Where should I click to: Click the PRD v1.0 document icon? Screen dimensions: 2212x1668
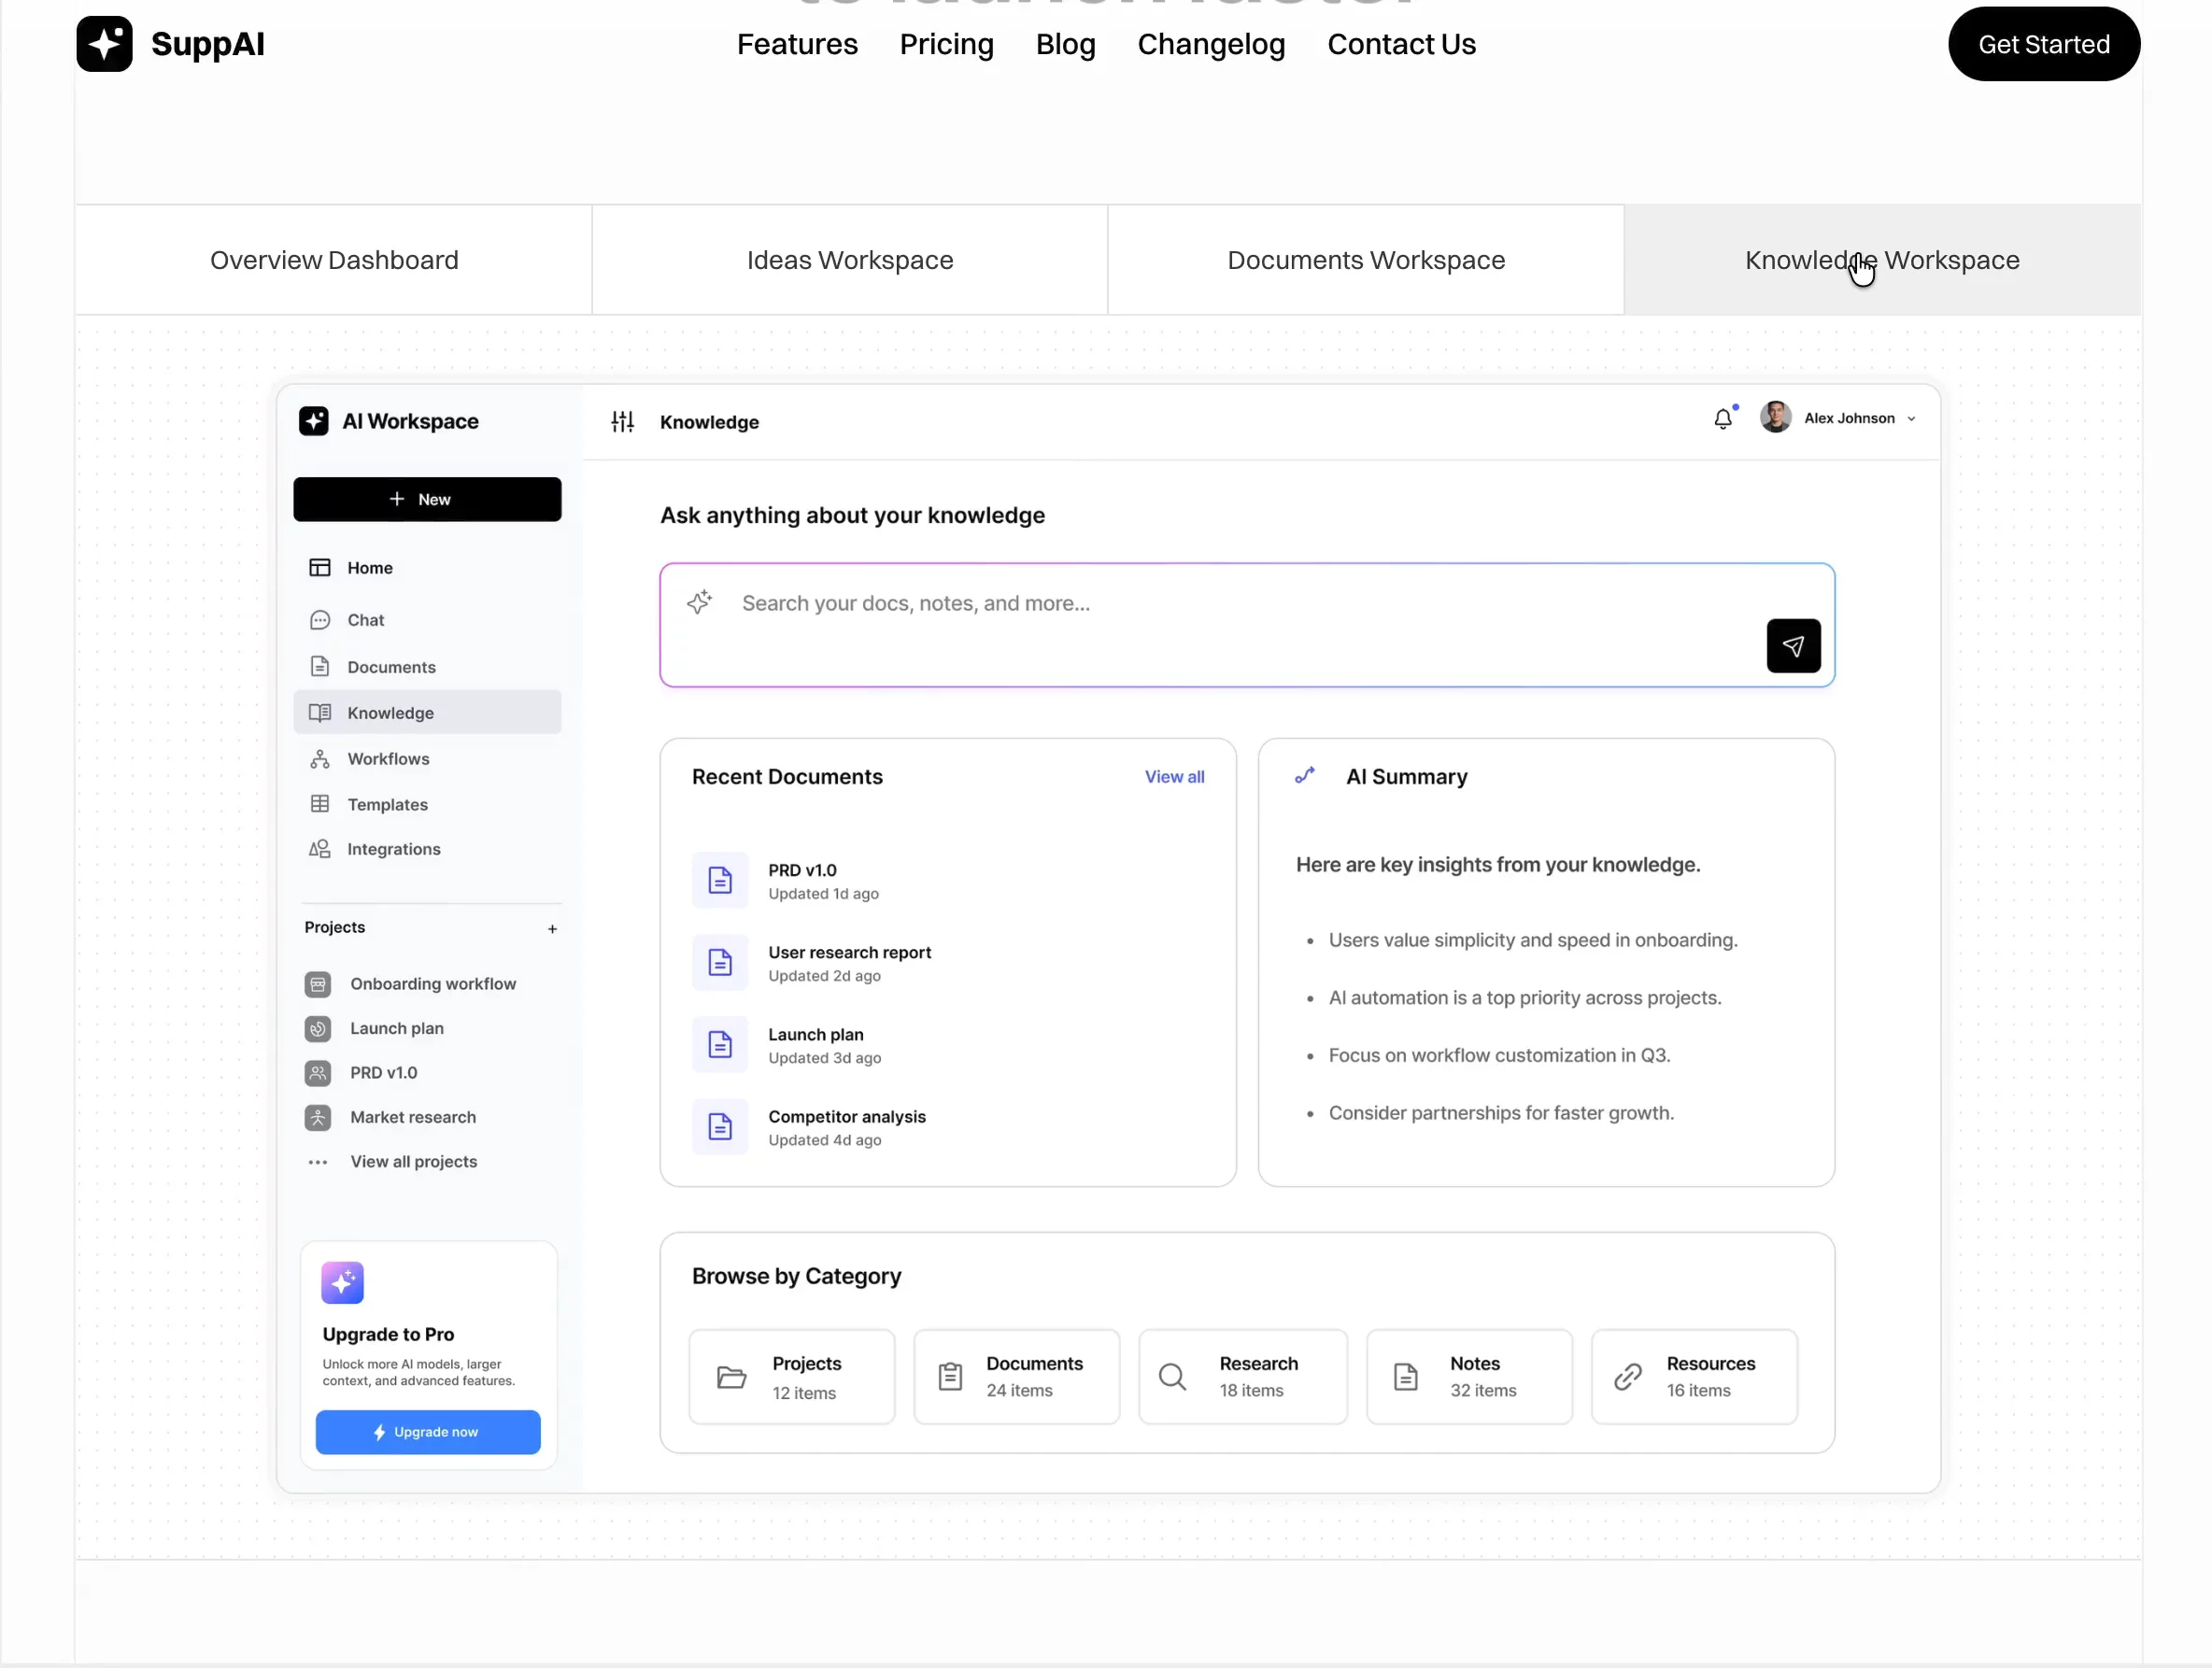tap(719, 880)
